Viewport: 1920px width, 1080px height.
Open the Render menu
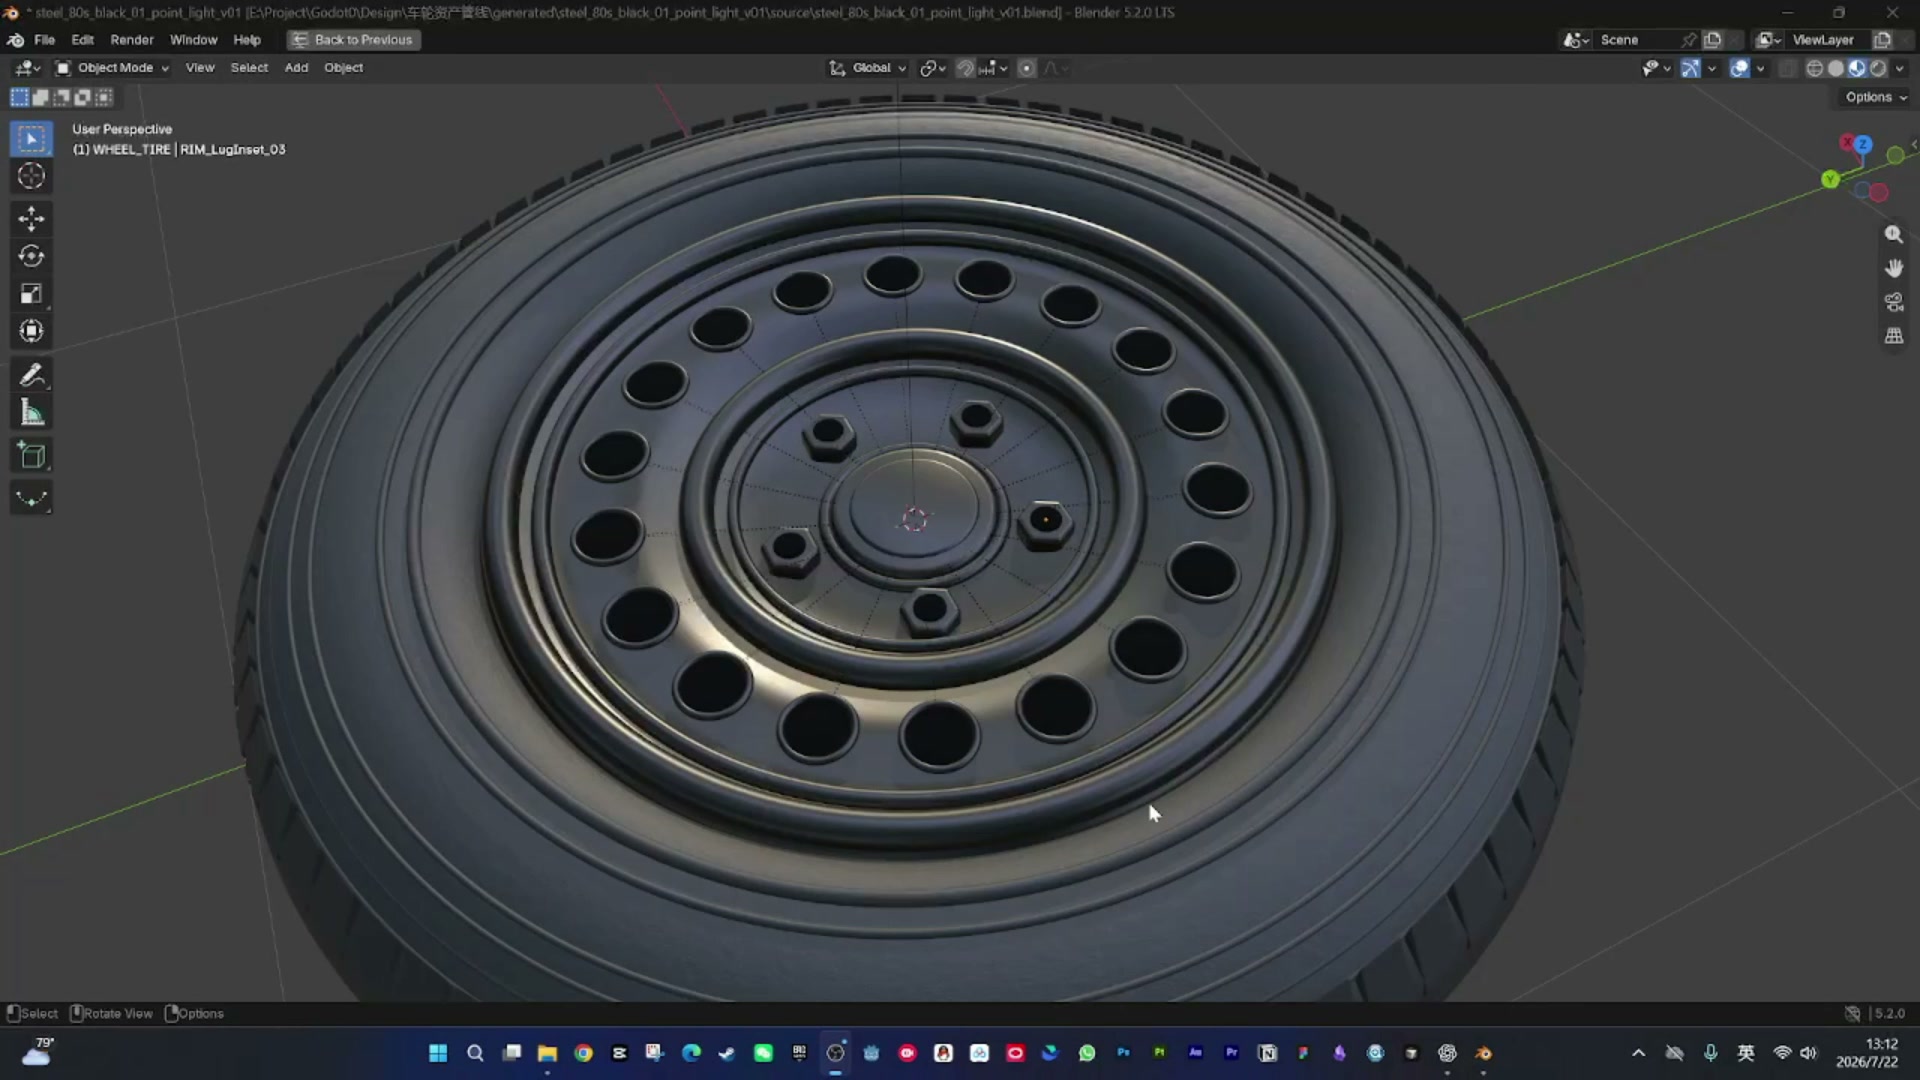coord(132,40)
